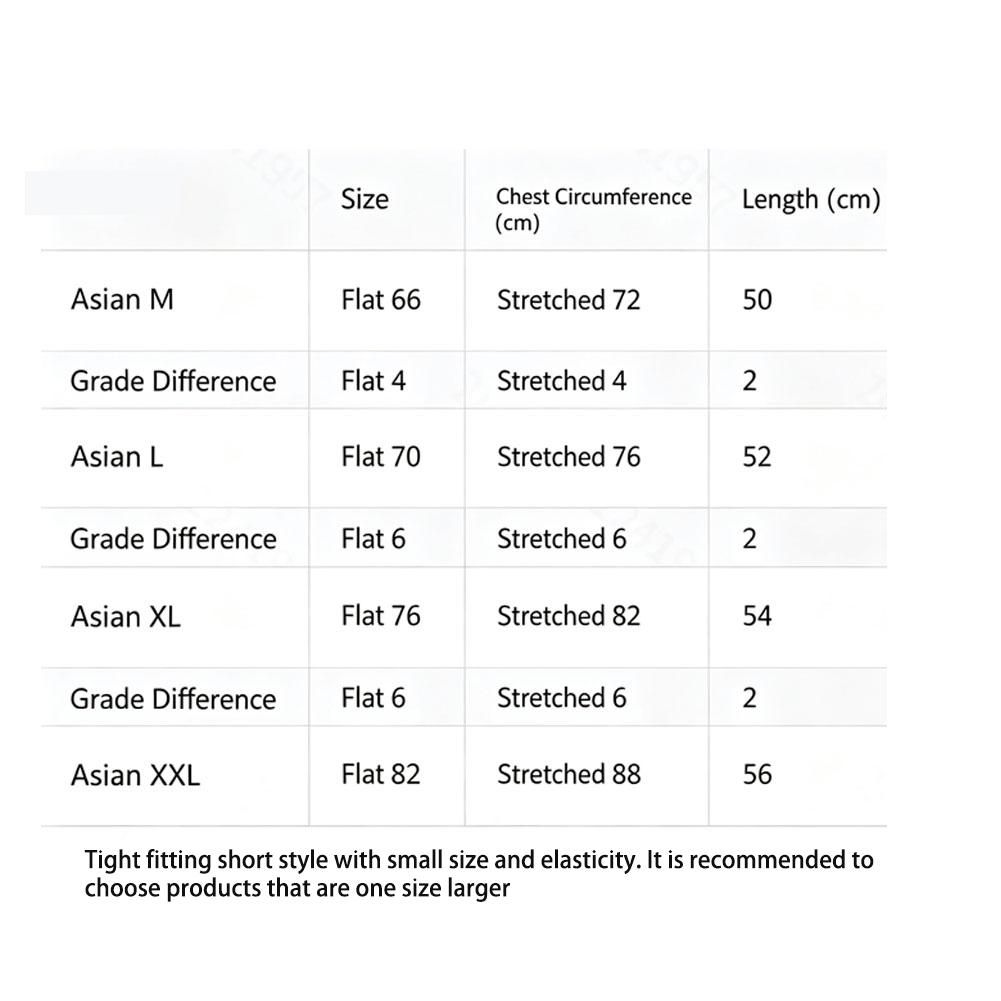This screenshot has height=1001, width=1001.
Task: Click the Stretched 72 cell
Action: click(569, 300)
